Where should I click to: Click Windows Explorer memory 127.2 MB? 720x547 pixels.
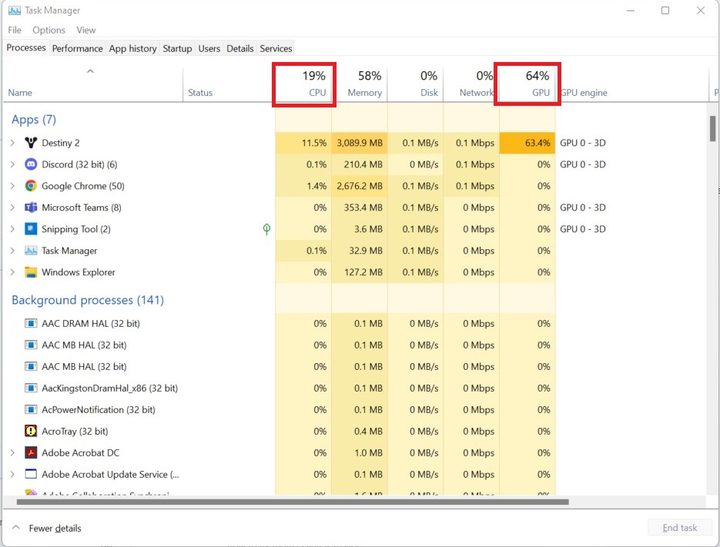coord(363,272)
